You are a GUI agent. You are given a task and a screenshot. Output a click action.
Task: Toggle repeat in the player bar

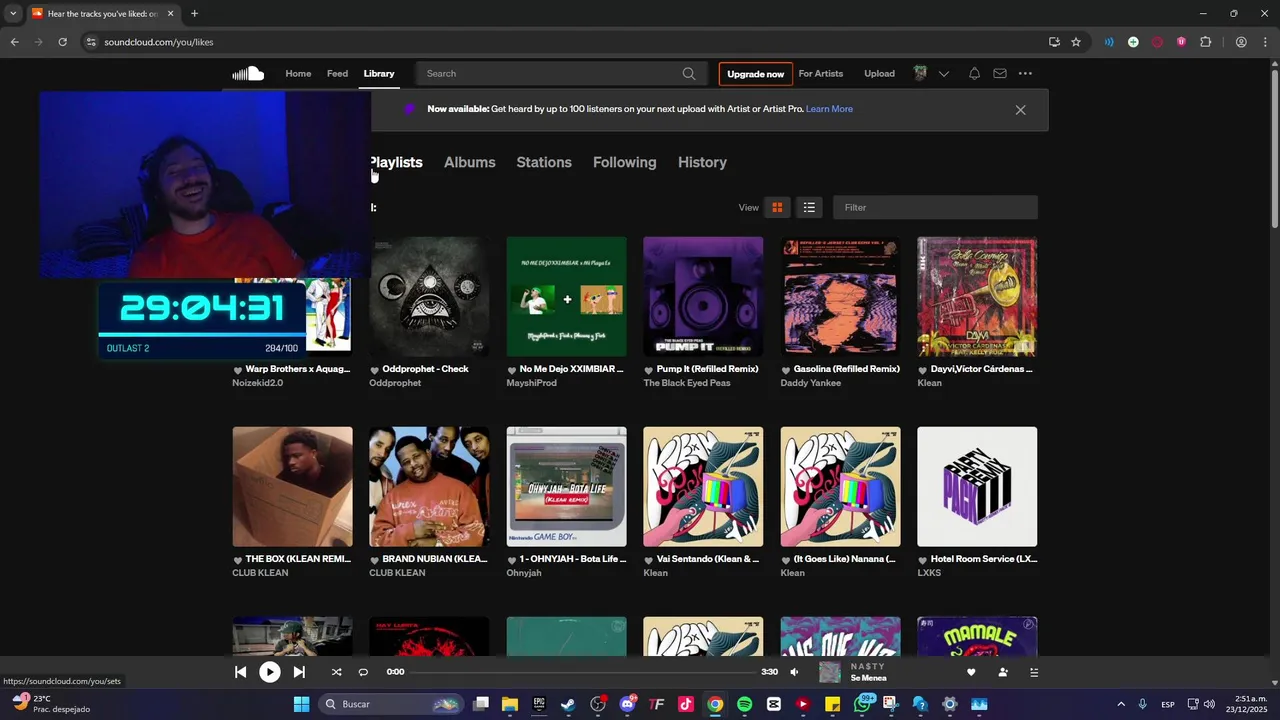point(363,672)
